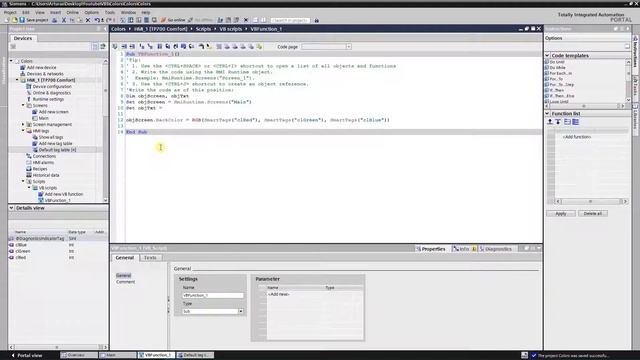Click the Search in project field
Viewport: 640px width, 360px height.
[x=290, y=20]
